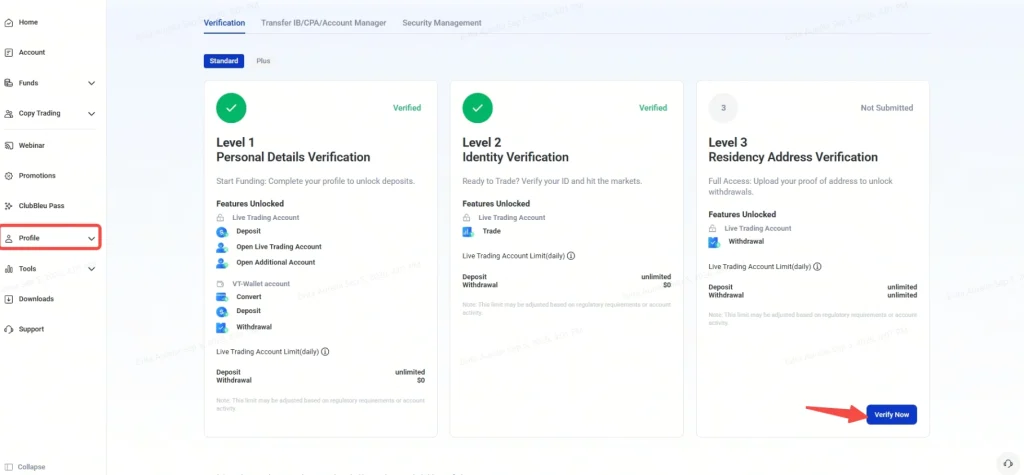The width and height of the screenshot is (1024, 475).
Task: Open the Support menu label
Action: 31,329
